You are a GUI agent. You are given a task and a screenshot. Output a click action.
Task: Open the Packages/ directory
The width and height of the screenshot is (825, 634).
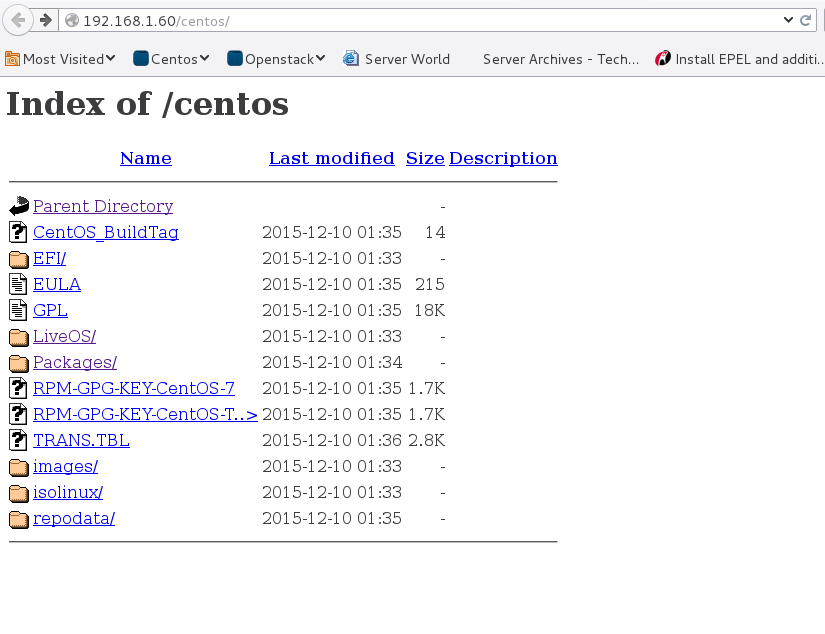coord(75,362)
